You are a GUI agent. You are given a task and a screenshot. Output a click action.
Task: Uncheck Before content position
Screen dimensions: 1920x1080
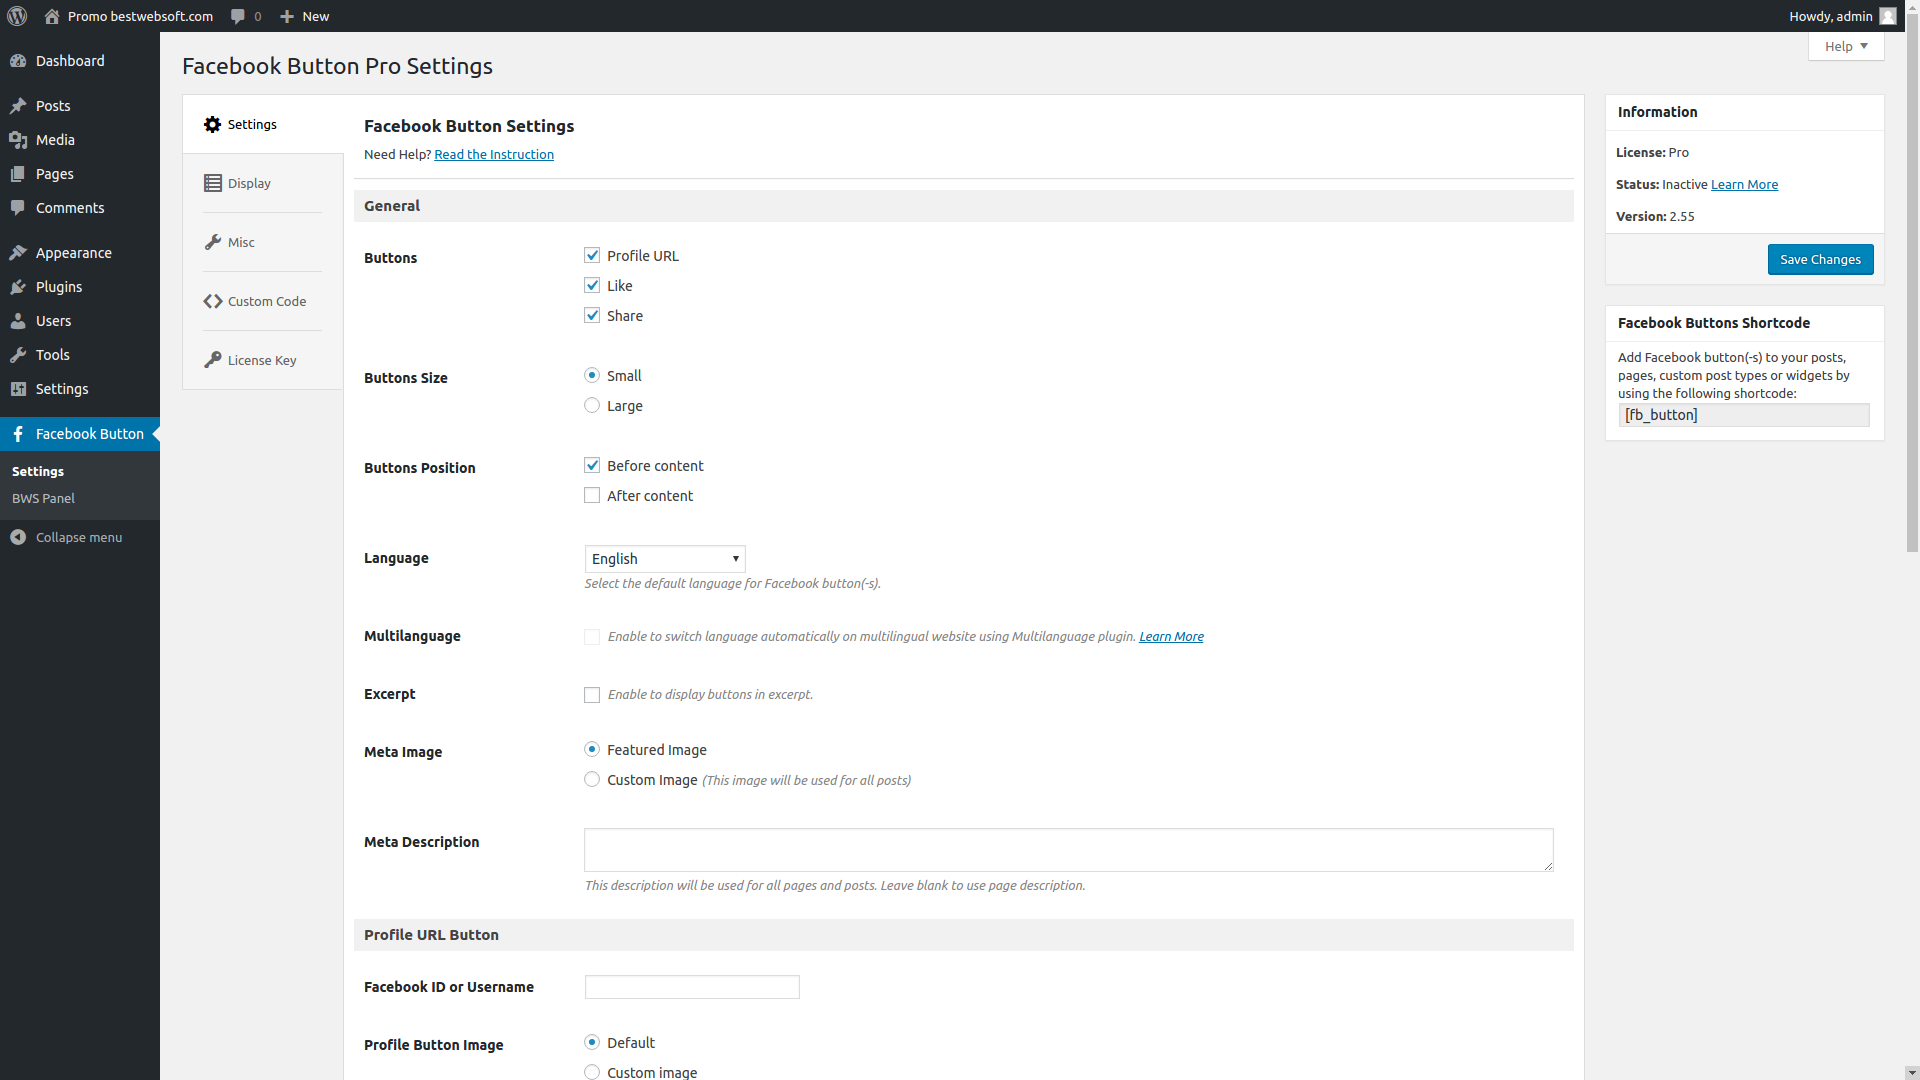[x=592, y=466]
